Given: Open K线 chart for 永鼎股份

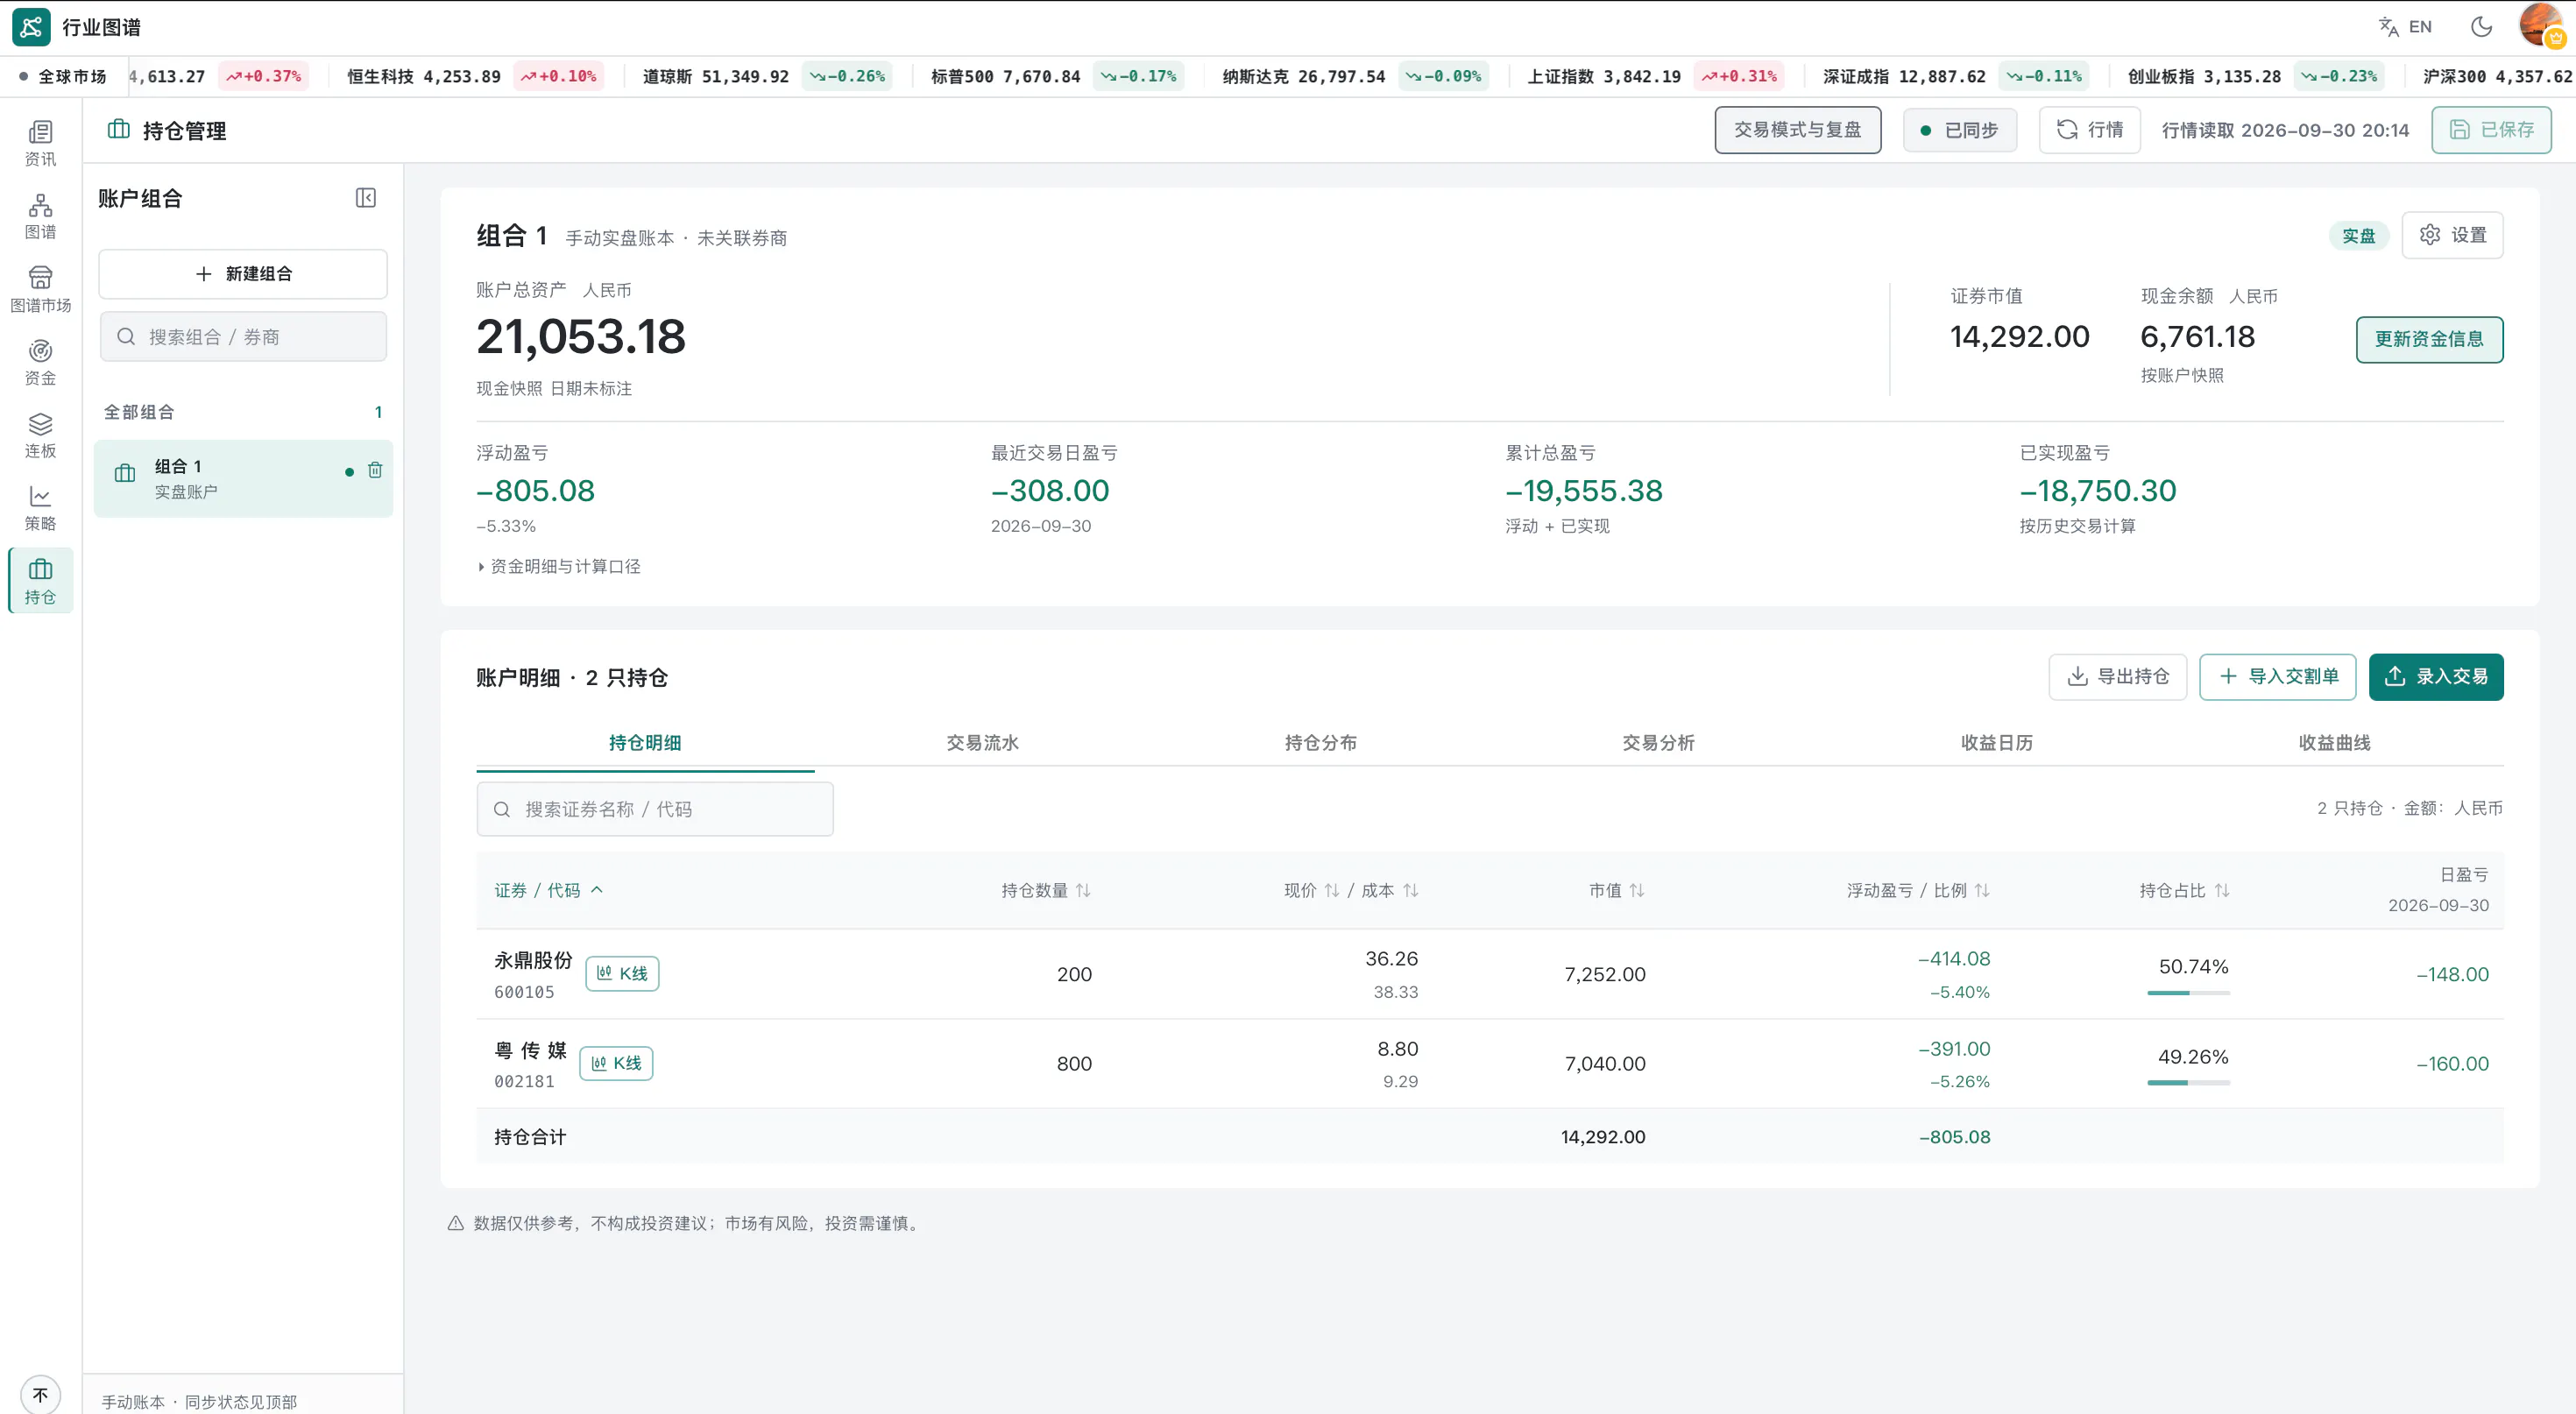Looking at the screenshot, I should (x=622, y=973).
